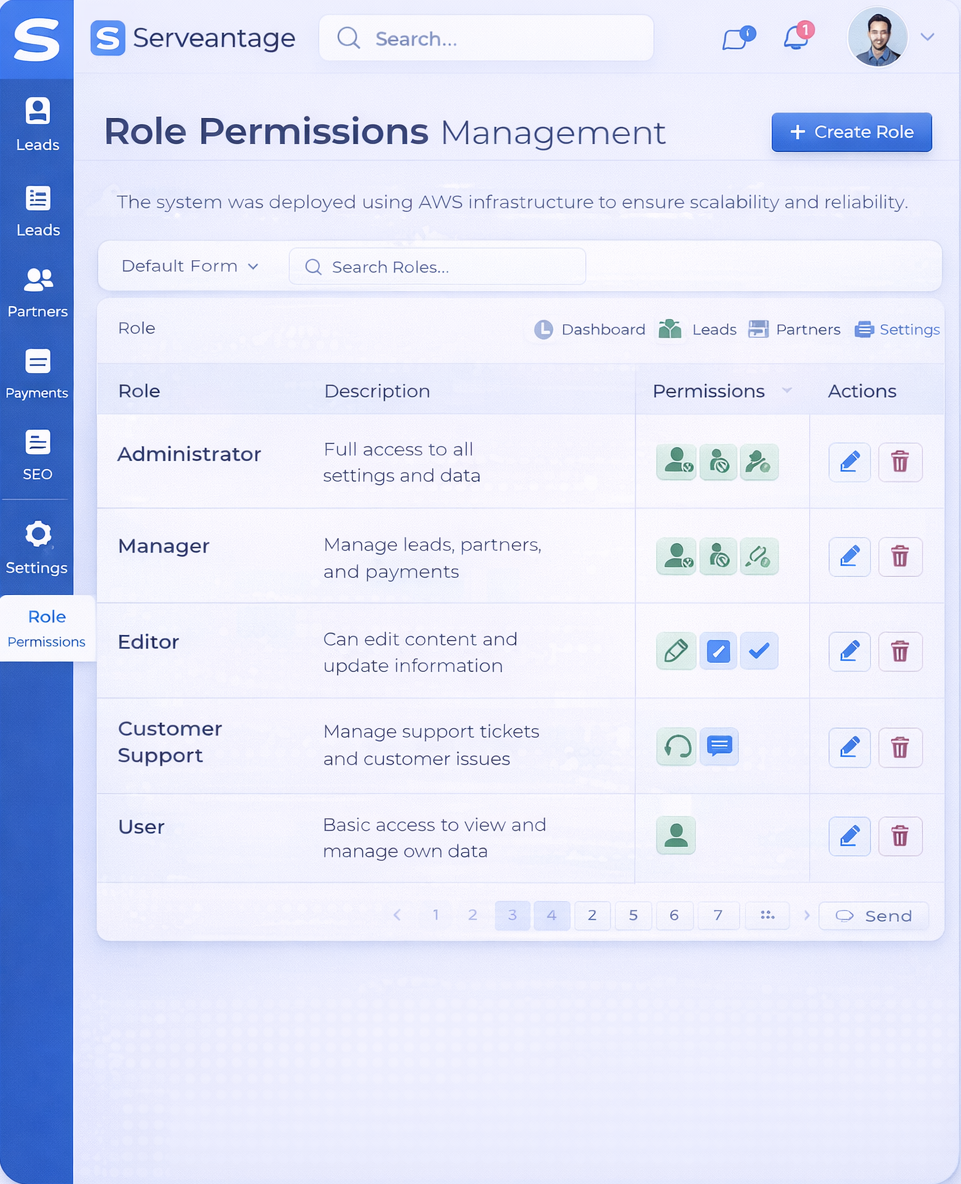Open SEO section in the sidebar
Image resolution: width=961 pixels, height=1184 pixels.
tap(38, 455)
